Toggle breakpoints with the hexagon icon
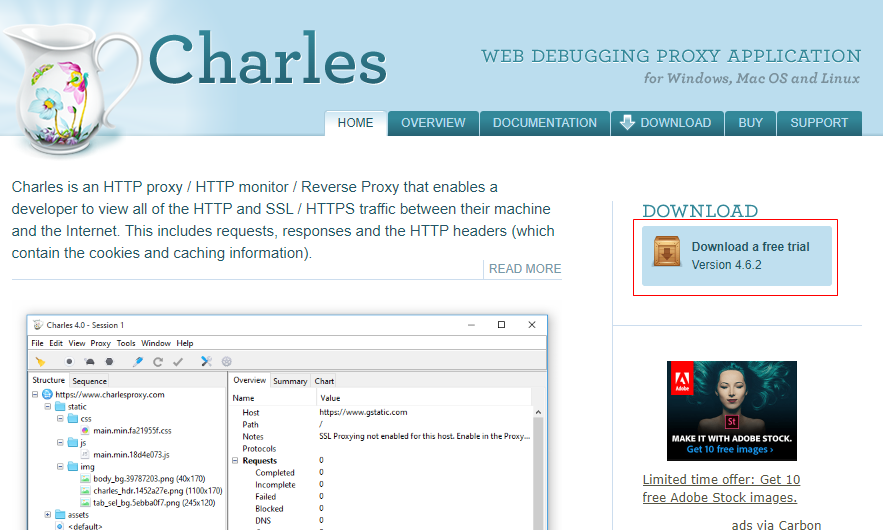 (109, 361)
